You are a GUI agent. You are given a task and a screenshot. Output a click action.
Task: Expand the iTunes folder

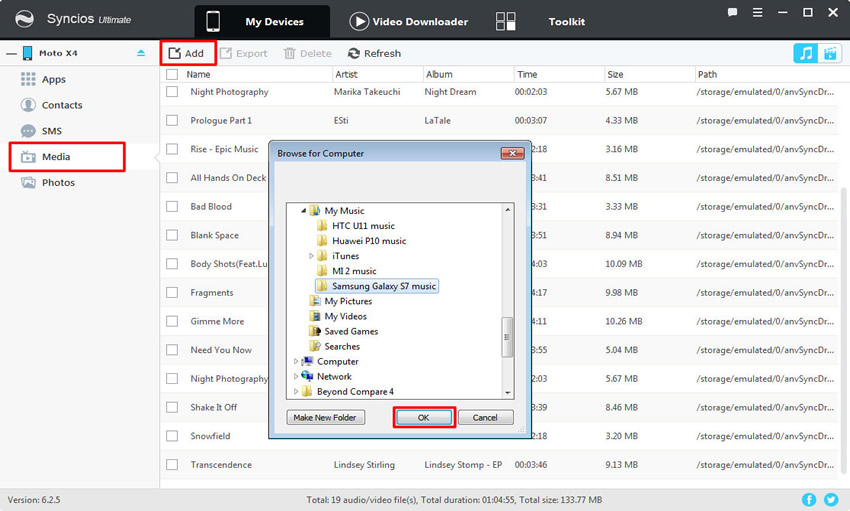click(311, 256)
